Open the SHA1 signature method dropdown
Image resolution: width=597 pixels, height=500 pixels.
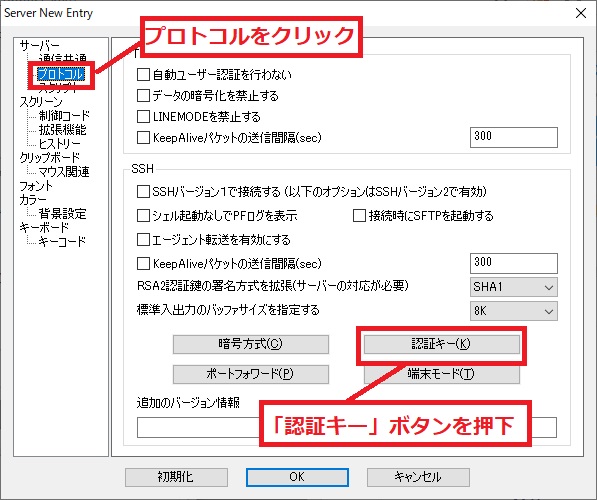514,287
